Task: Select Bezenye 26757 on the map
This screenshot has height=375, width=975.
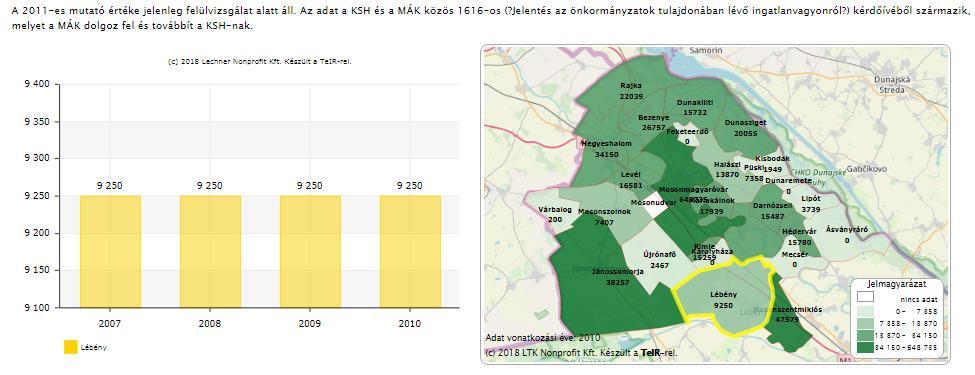Action: click(x=653, y=122)
